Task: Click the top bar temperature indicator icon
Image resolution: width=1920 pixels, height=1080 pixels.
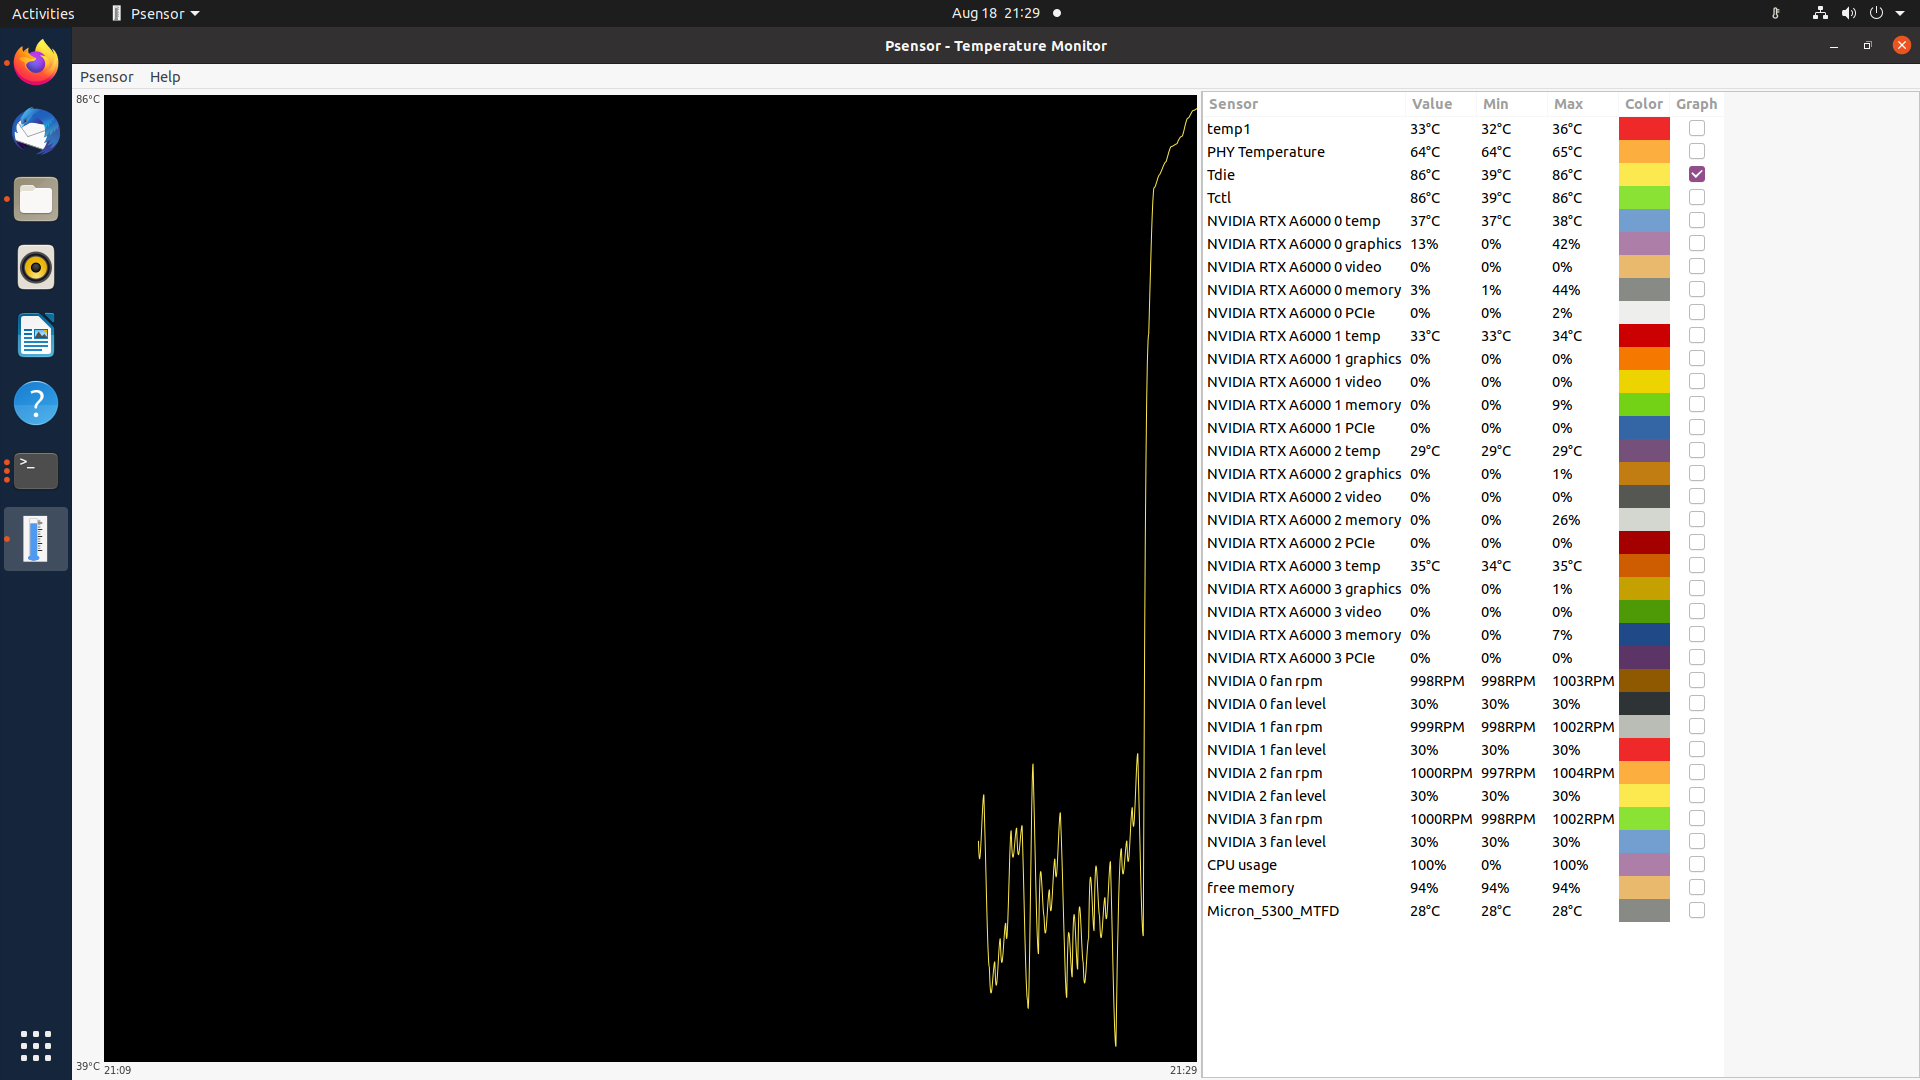Action: pos(1775,13)
